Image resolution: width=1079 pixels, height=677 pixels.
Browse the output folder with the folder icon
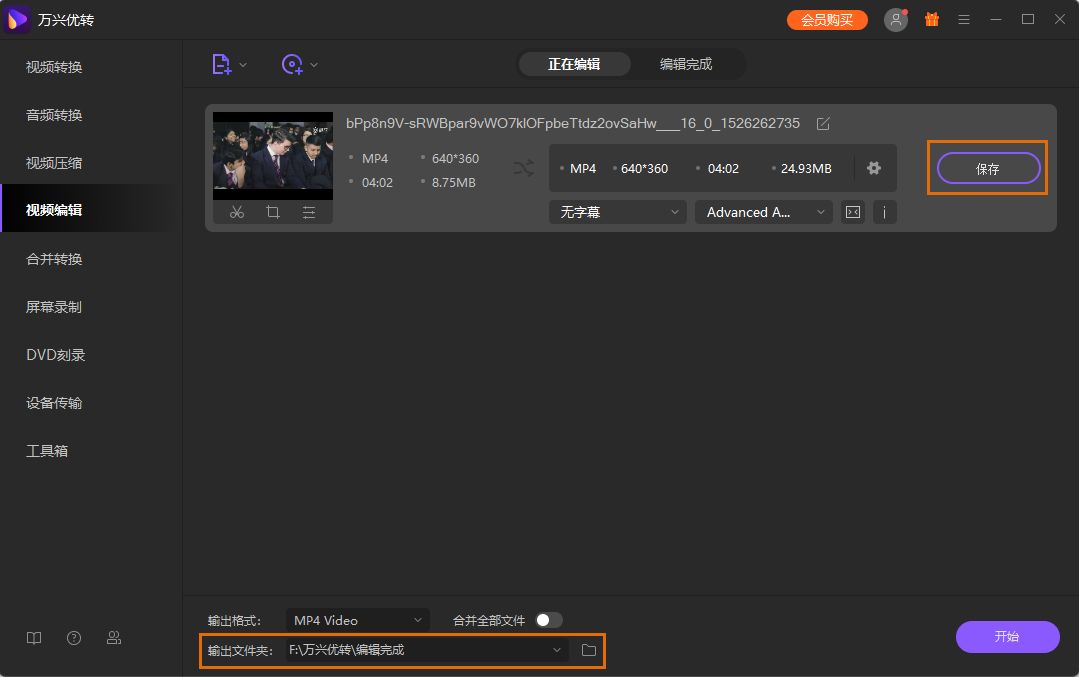click(x=588, y=650)
